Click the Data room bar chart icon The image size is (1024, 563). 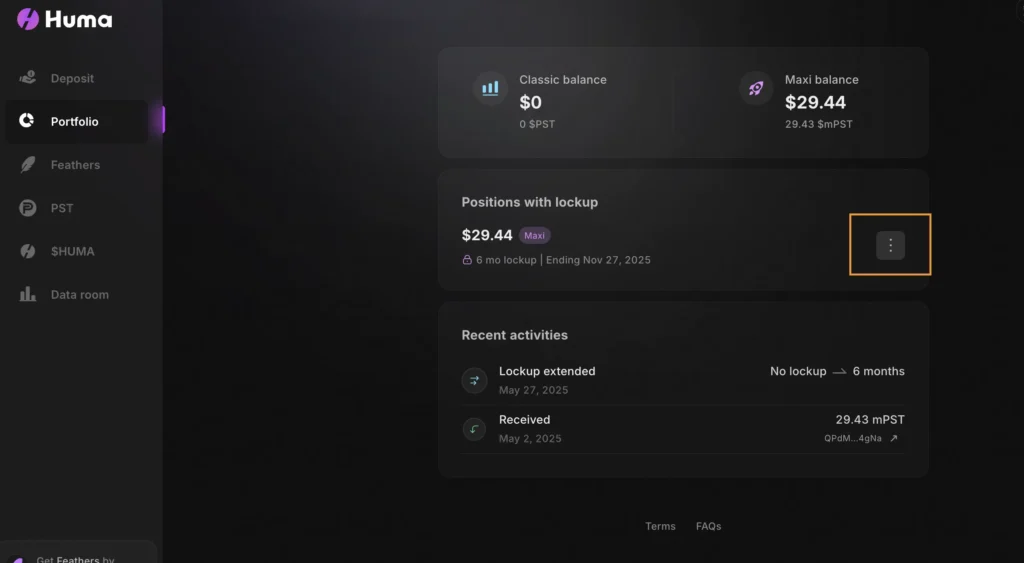click(27, 294)
